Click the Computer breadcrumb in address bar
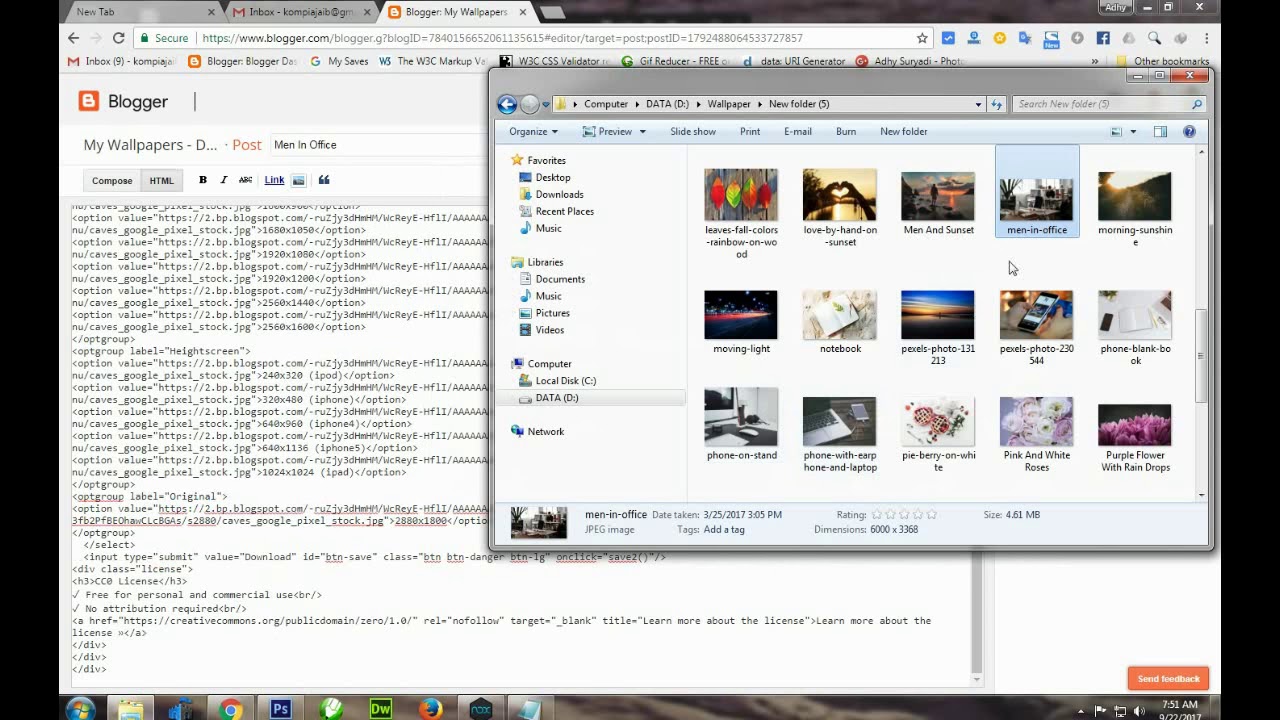Viewport: 1280px width, 720px height. coord(606,104)
